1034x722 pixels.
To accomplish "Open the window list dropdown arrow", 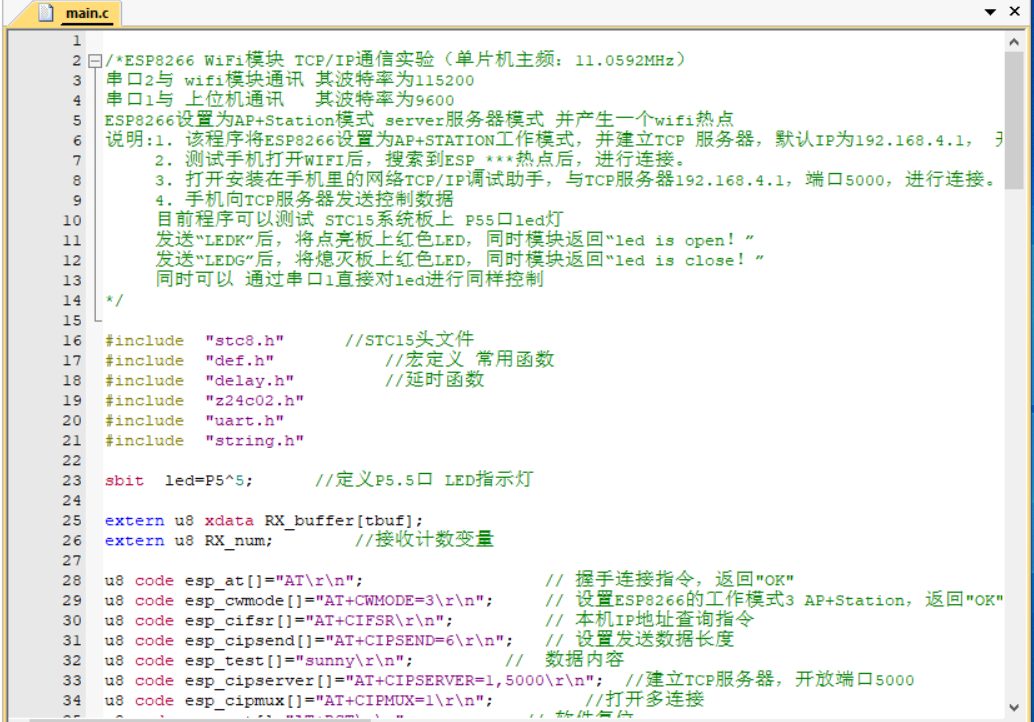I will 990,12.
